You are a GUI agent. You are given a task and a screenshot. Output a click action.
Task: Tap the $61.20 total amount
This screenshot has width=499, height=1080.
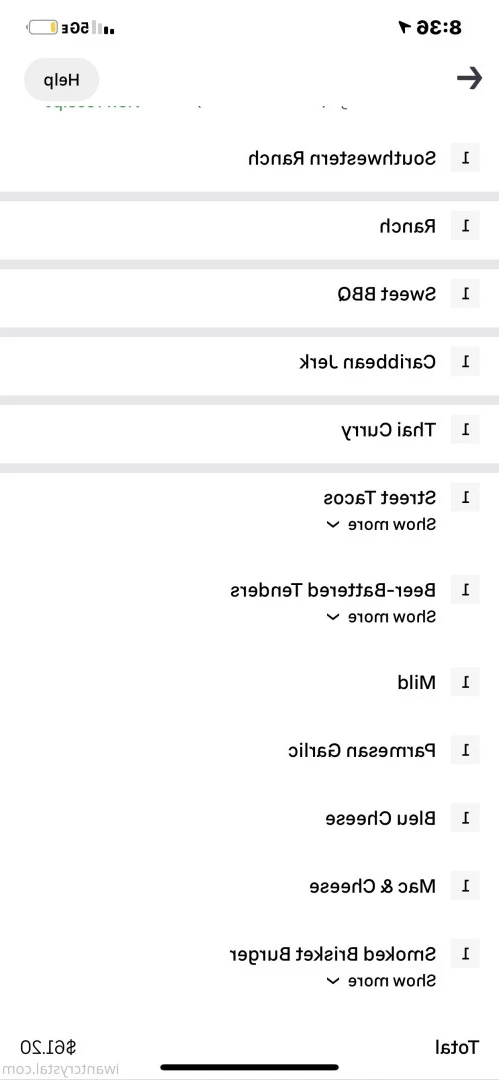click(48, 1048)
